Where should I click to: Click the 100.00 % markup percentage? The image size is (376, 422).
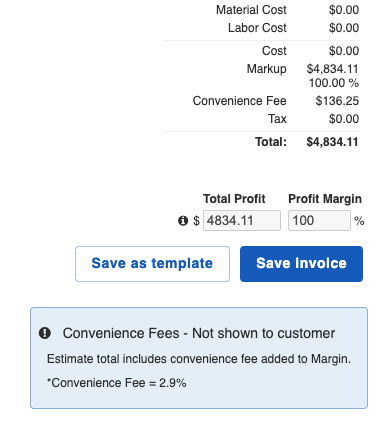point(334,83)
